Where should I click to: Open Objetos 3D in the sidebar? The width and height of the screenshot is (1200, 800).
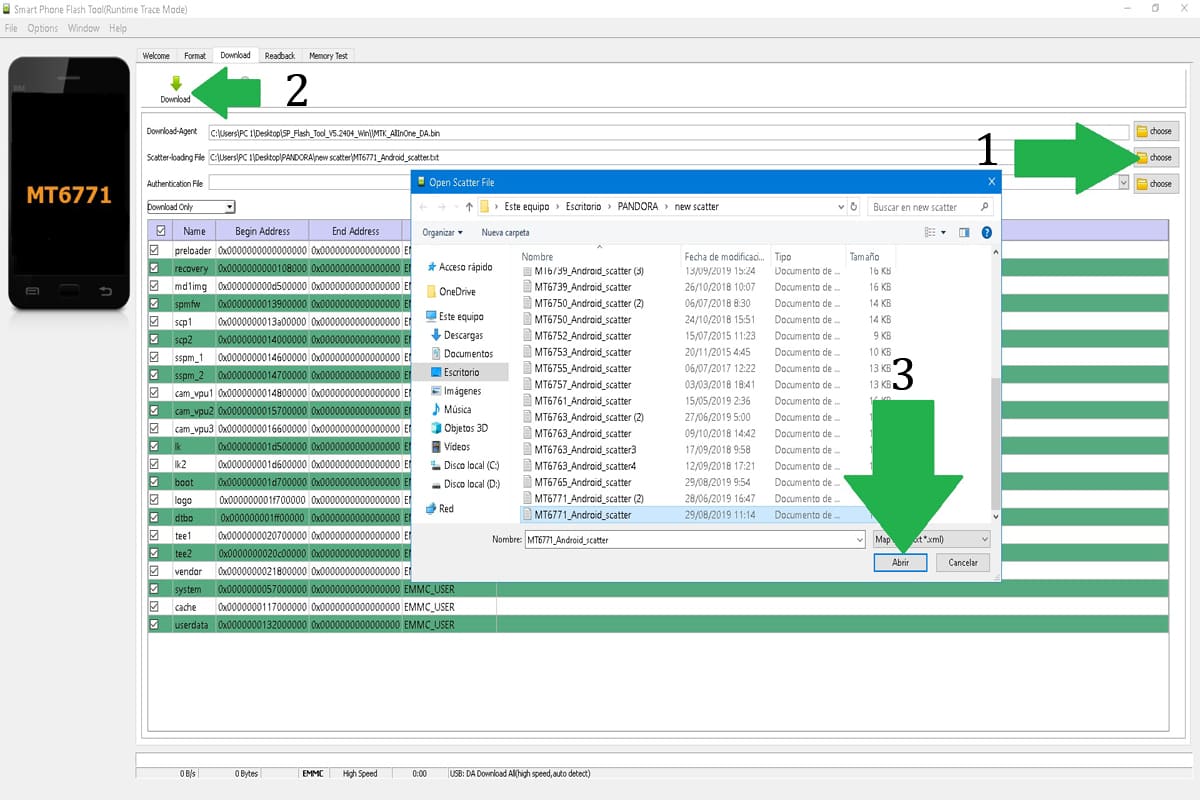click(x=459, y=428)
